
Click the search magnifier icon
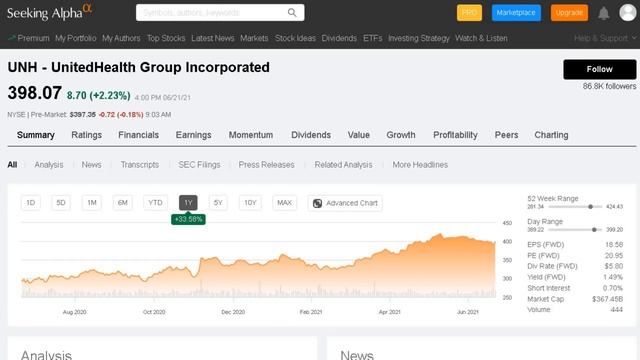point(292,13)
